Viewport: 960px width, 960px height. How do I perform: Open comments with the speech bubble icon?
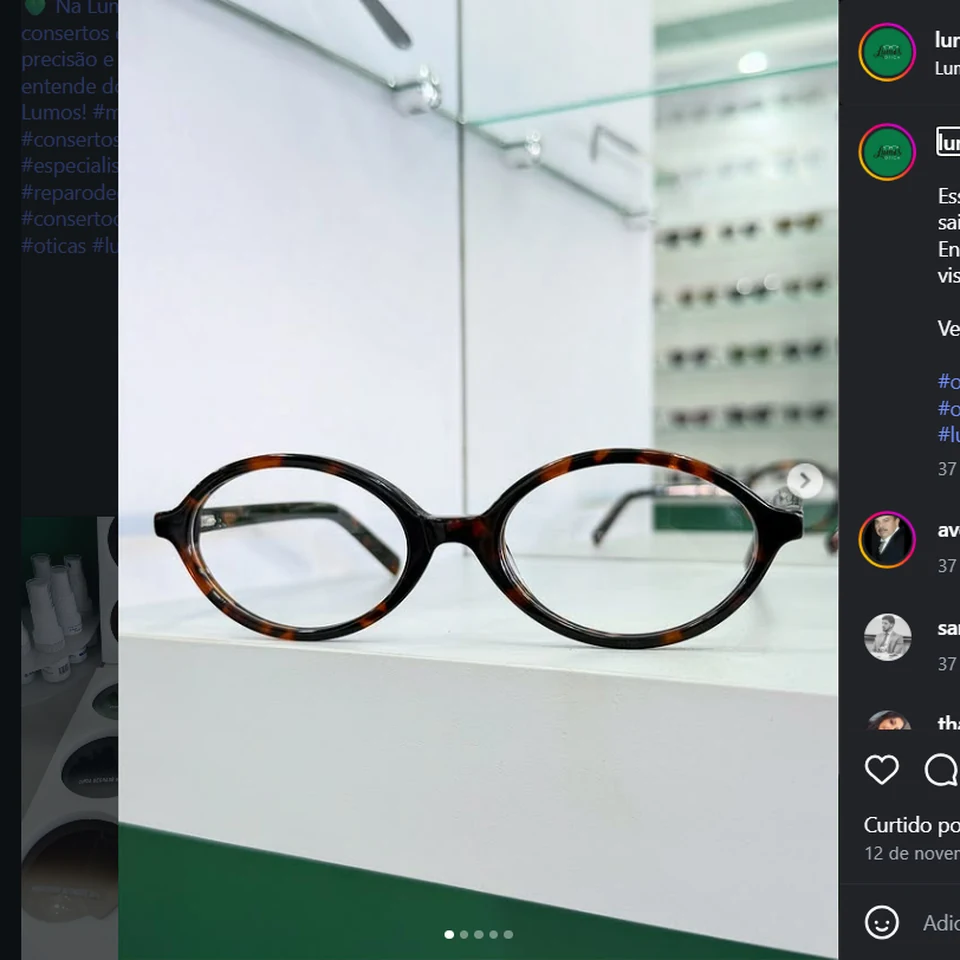point(942,769)
